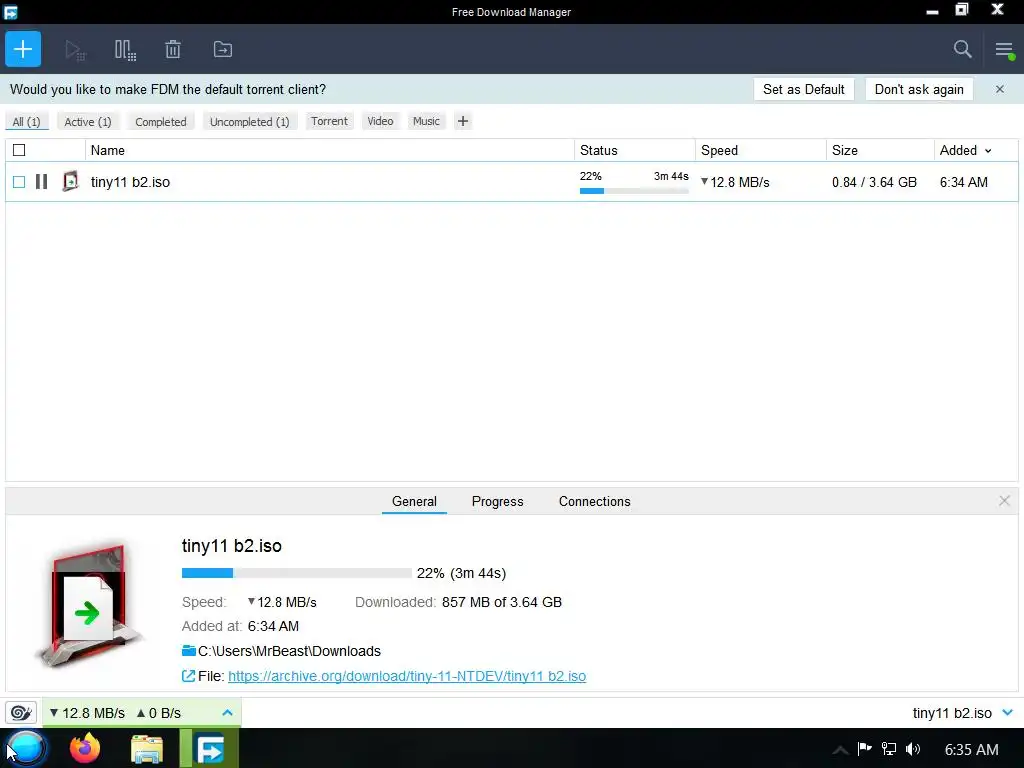Open the hamburger main menu

pyautogui.click(x=1004, y=50)
